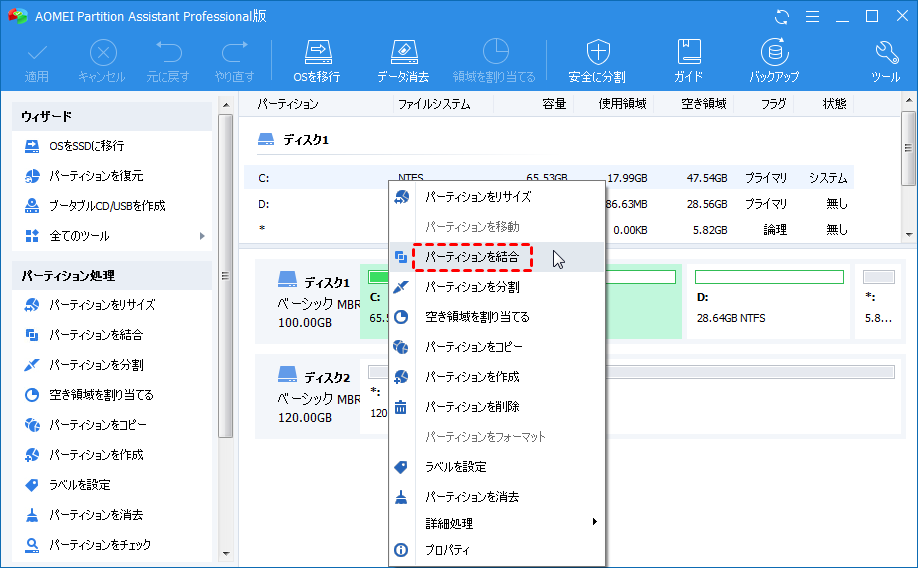Click the ウィザード section header
918x568 pixels.
[111, 117]
